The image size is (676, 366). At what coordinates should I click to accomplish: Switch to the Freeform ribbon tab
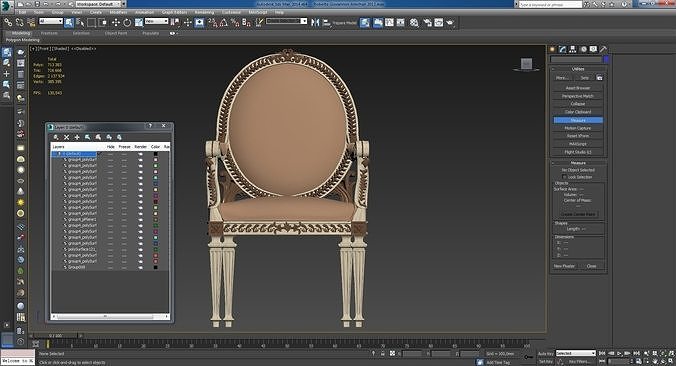(x=49, y=33)
